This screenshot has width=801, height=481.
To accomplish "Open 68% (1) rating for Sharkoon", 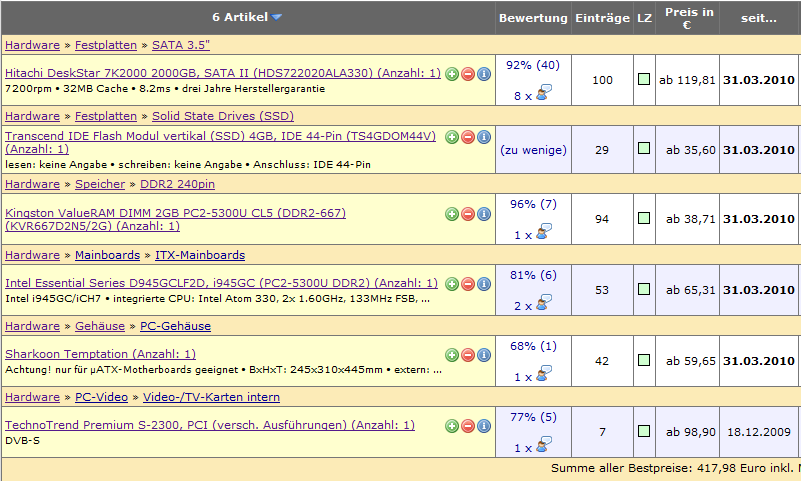I will click(x=533, y=346).
